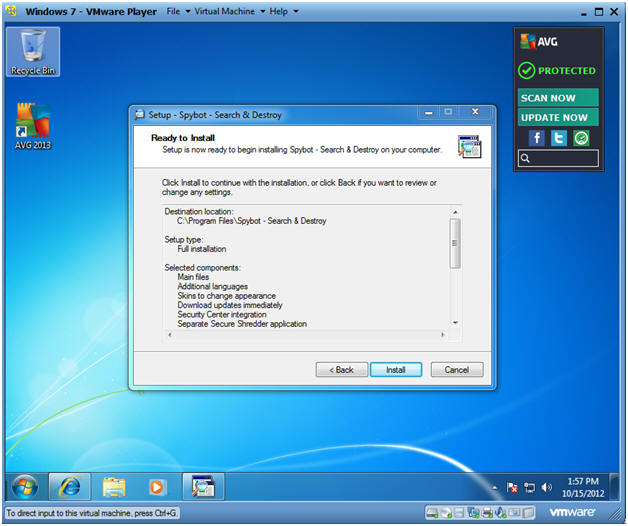Open the Help menu in VMware Player
Image resolution: width=628 pixels, height=526 pixels.
[278, 11]
